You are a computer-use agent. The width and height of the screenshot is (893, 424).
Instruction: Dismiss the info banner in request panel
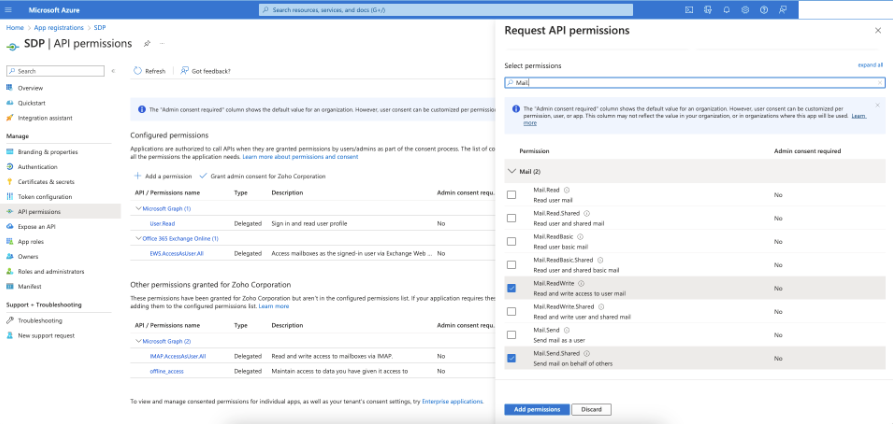(878, 105)
